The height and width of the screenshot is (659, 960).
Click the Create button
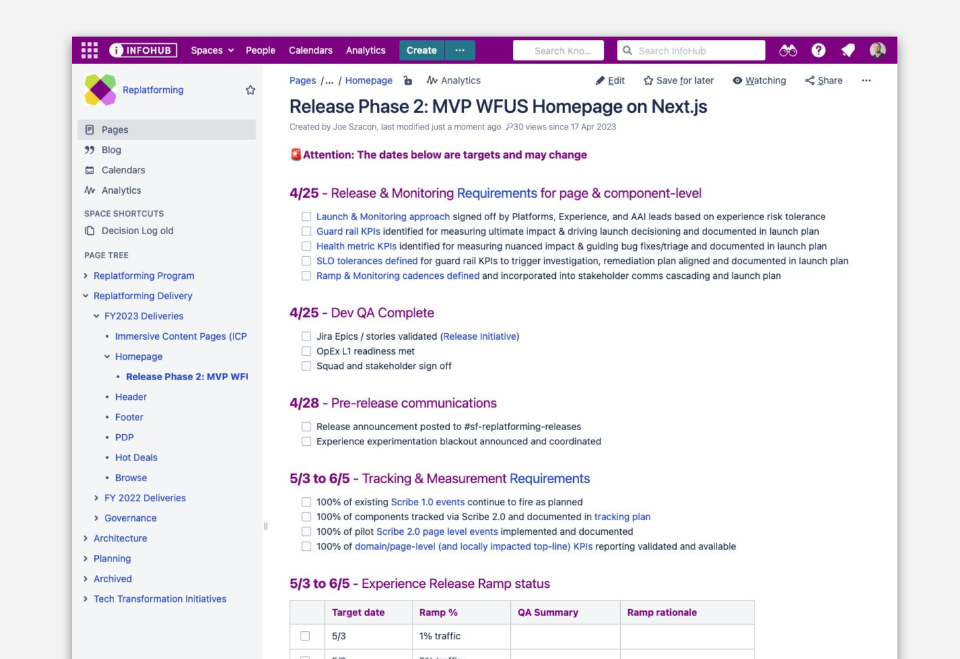point(421,50)
